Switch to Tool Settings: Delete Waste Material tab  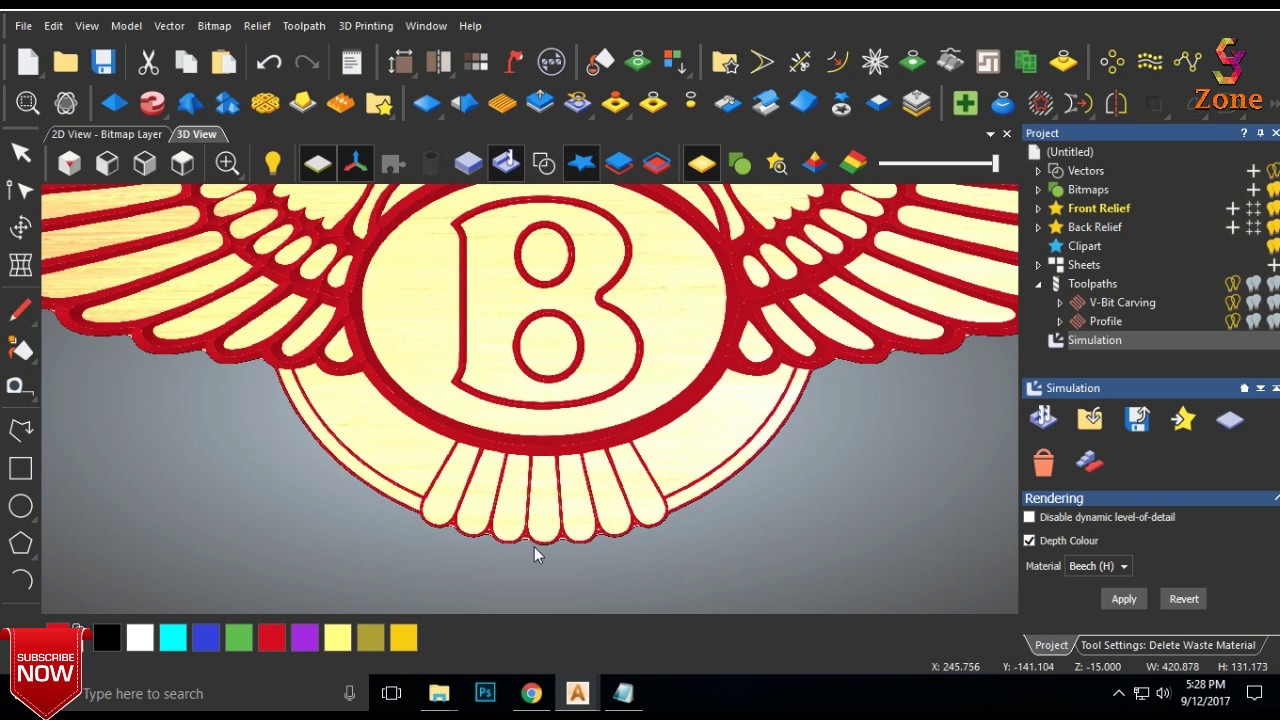[x=1167, y=645]
